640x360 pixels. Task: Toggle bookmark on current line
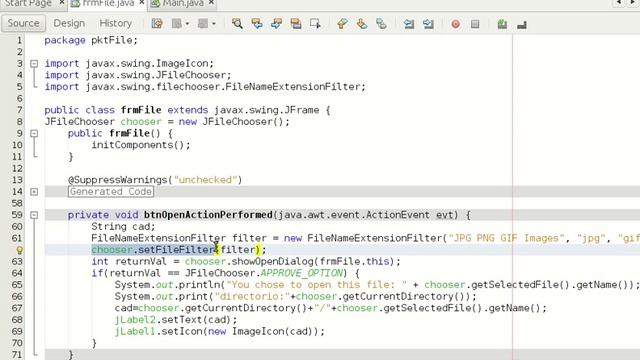381,24
